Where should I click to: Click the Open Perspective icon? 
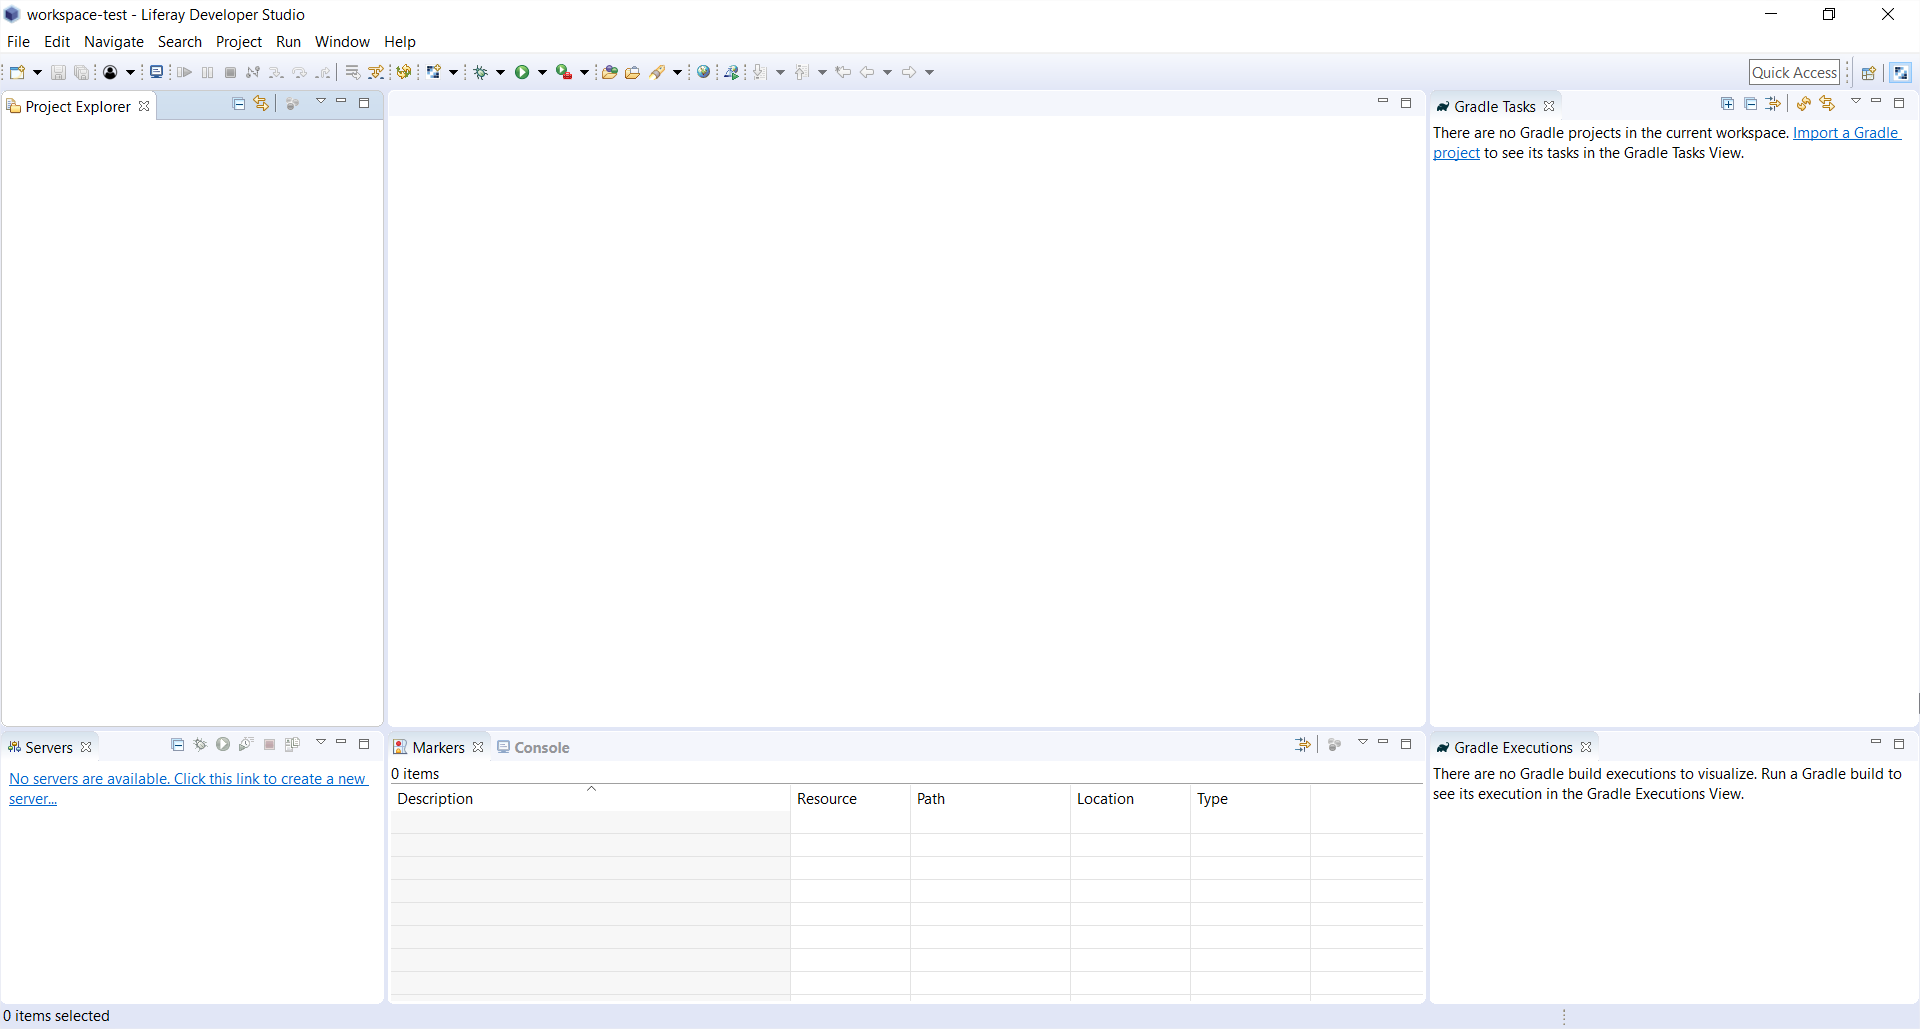[1868, 72]
